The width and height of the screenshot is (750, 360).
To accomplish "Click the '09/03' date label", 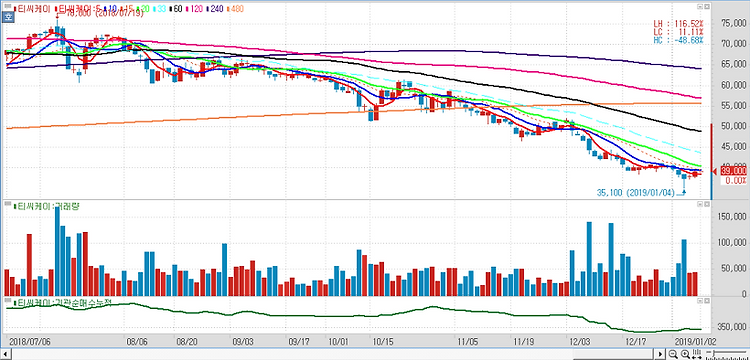I will click(243, 342).
